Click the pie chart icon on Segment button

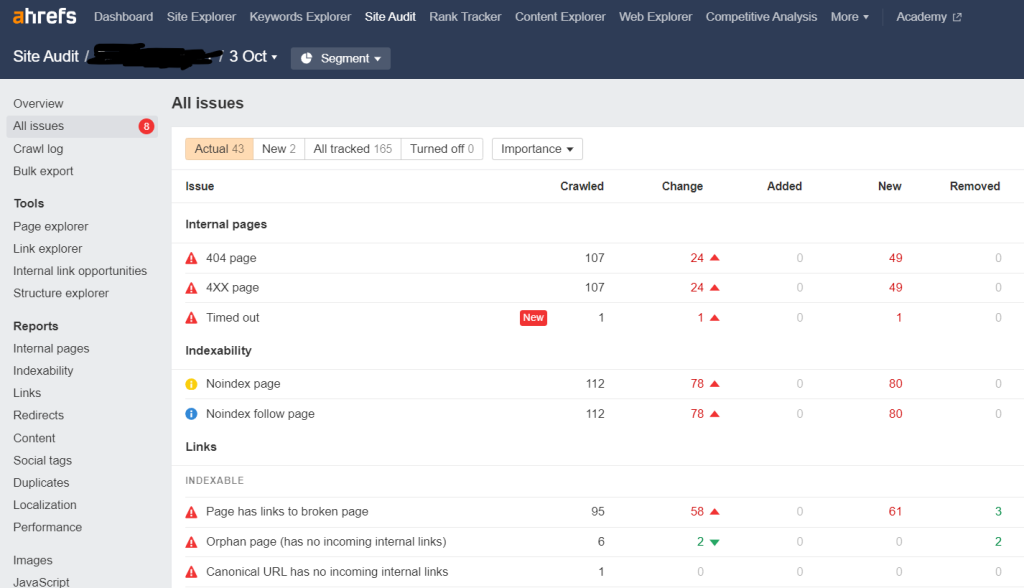pos(306,59)
